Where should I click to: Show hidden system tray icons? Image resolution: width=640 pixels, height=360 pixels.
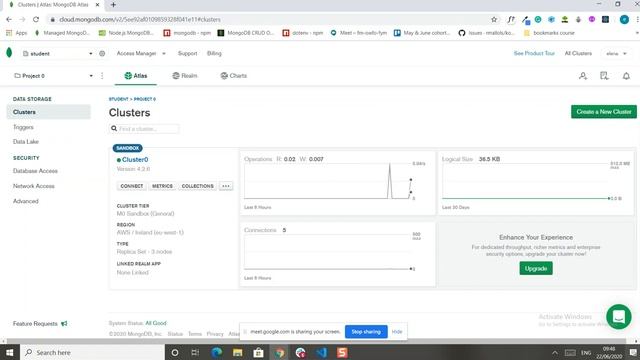click(x=555, y=353)
